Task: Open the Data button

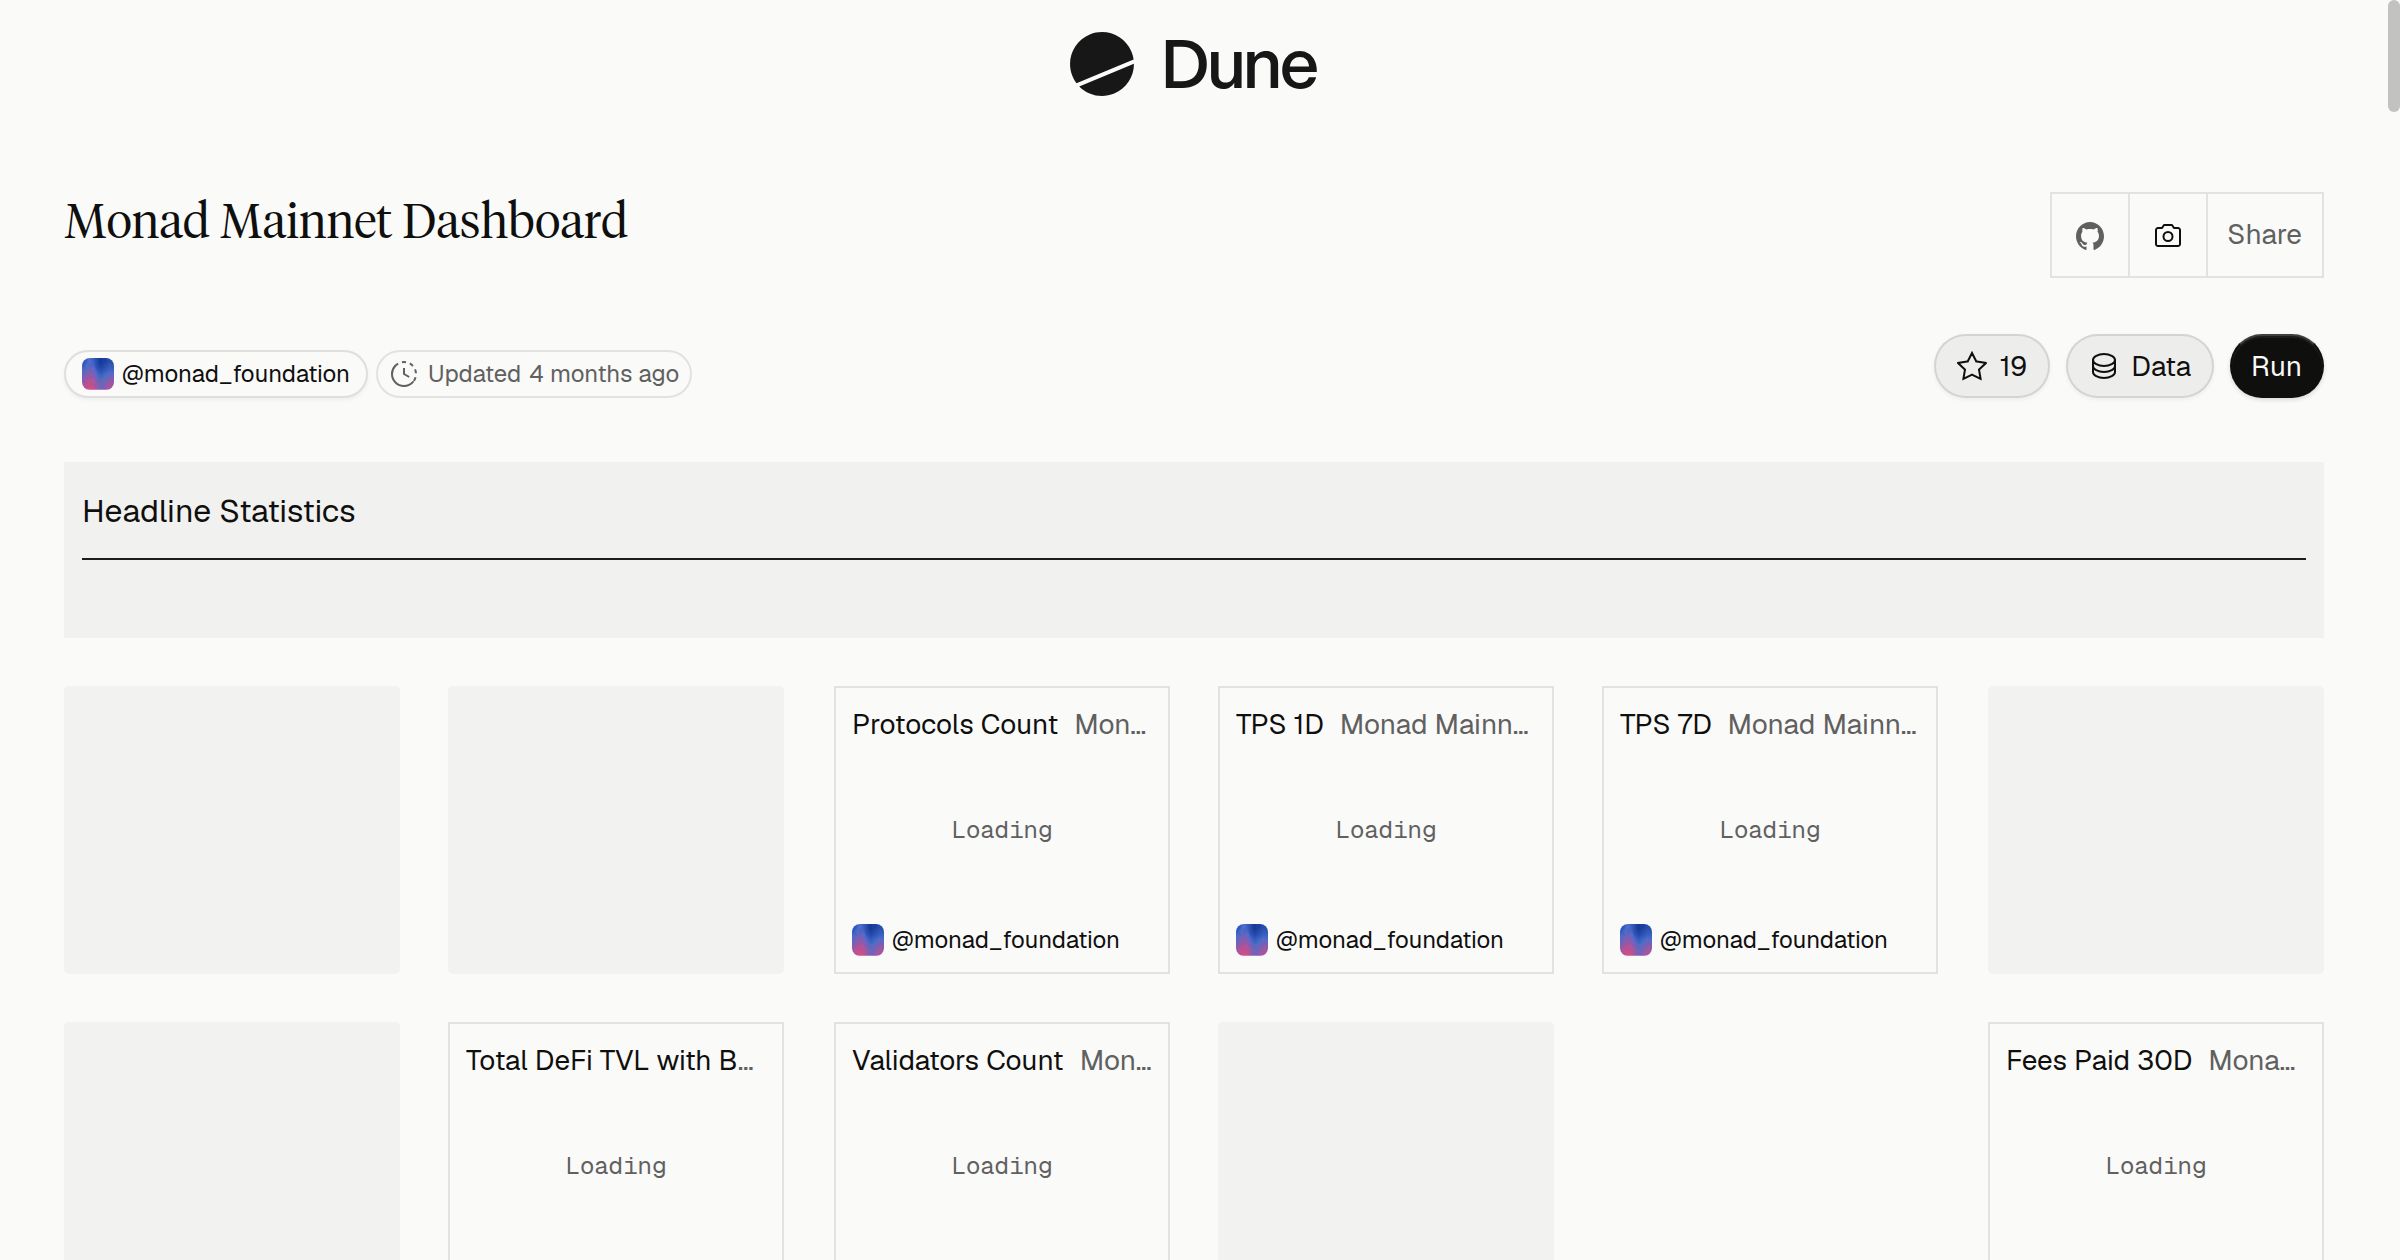Action: coord(2139,366)
